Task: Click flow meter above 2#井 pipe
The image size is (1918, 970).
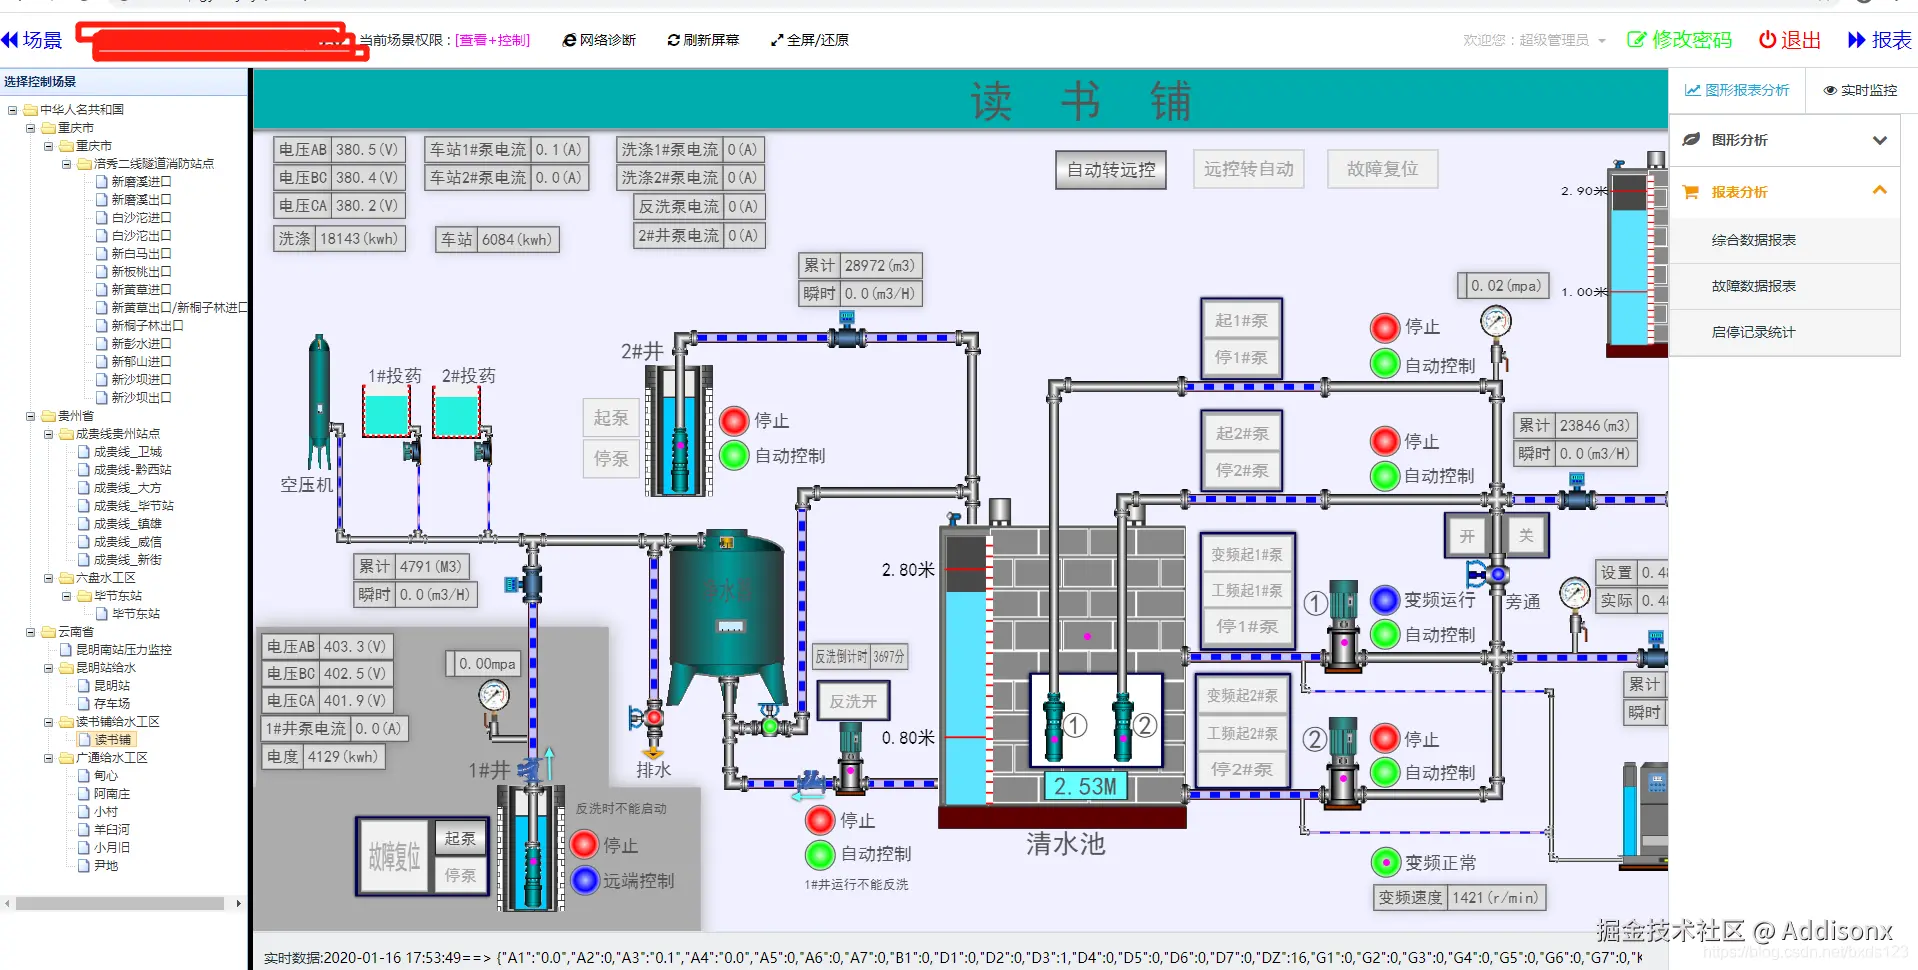Action: click(847, 330)
